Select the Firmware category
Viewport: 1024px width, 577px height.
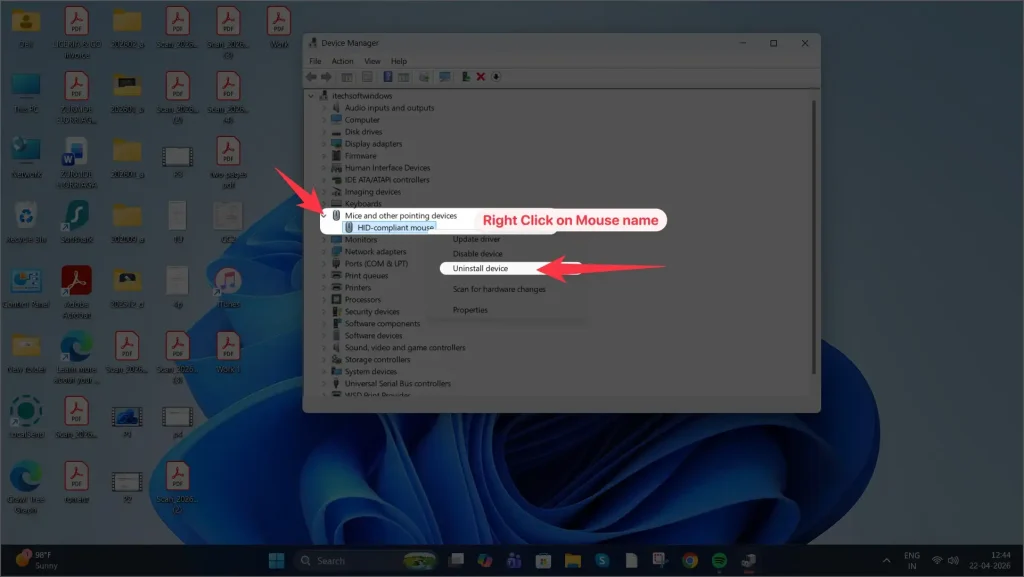point(360,156)
